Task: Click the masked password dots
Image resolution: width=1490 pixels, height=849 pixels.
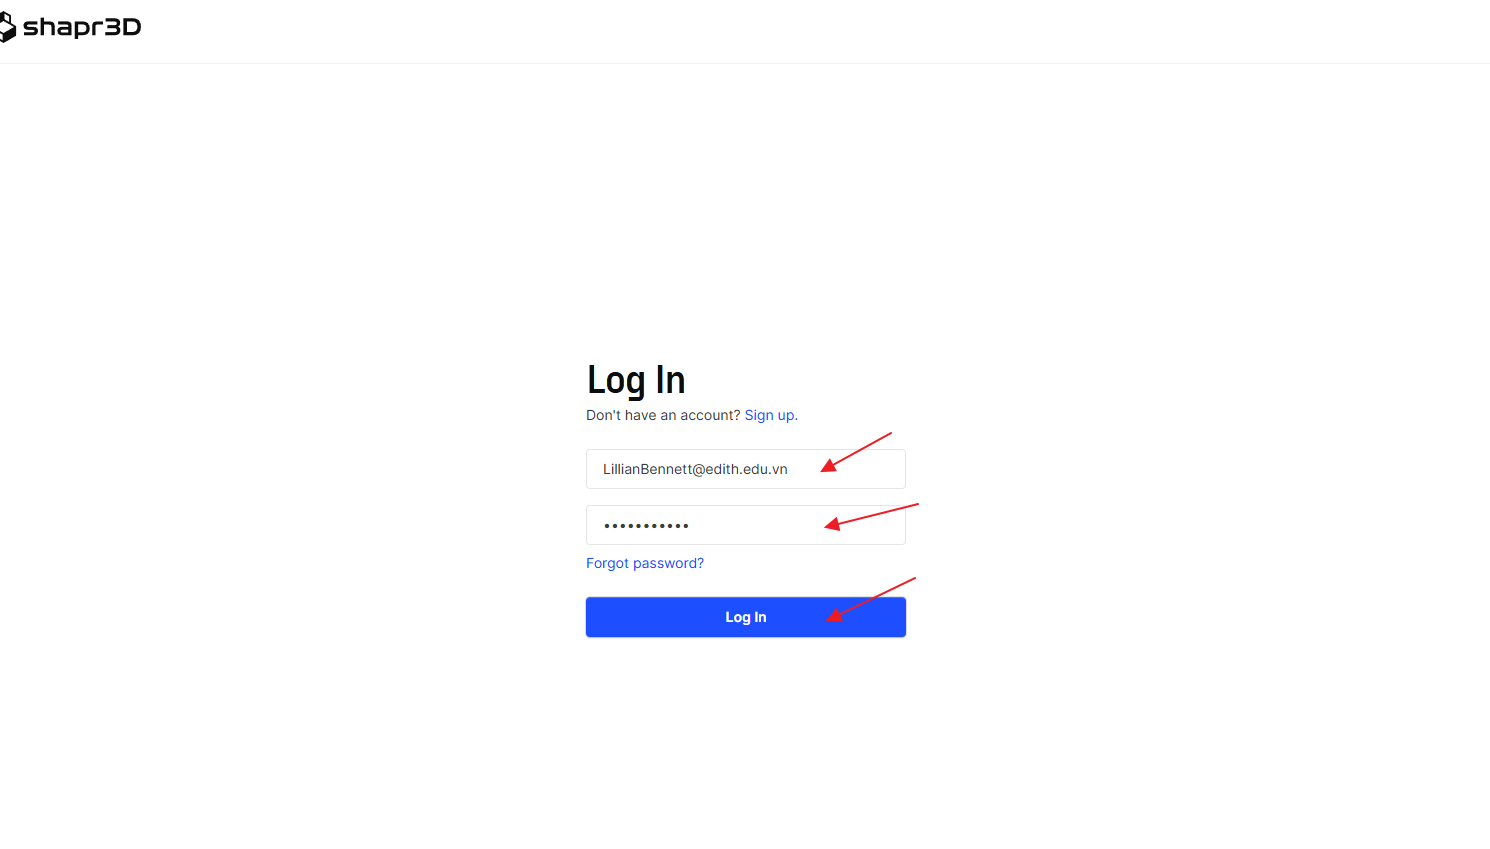Action: (x=646, y=525)
